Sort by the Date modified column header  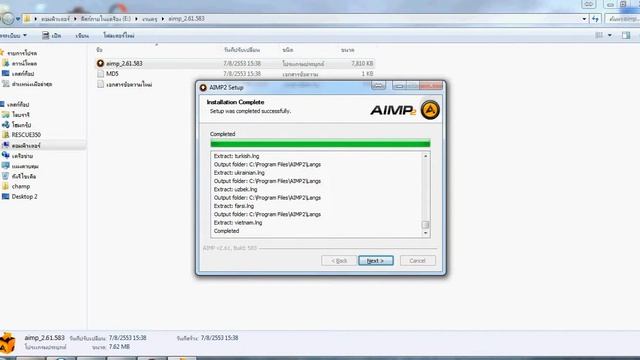242,49
